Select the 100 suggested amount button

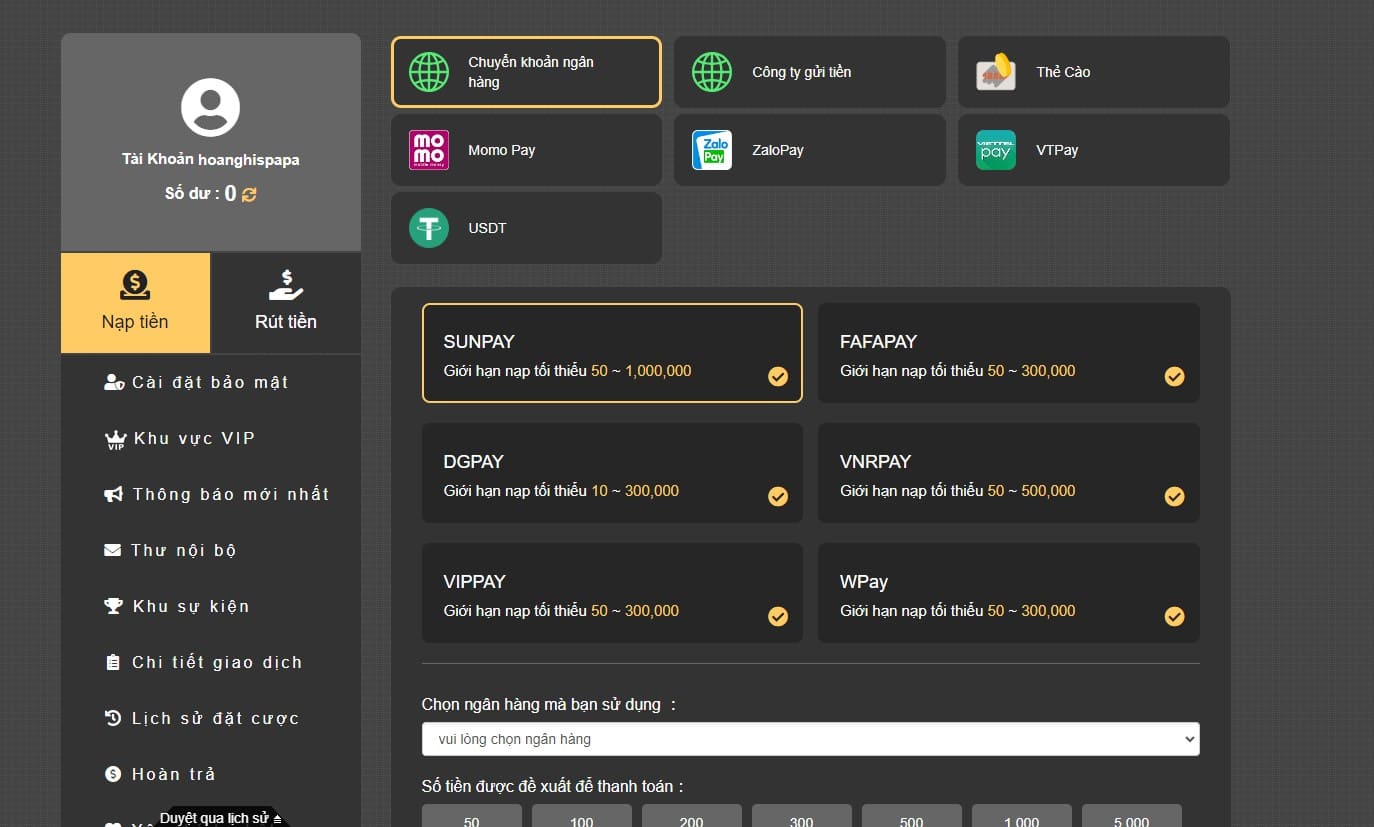[582, 816]
